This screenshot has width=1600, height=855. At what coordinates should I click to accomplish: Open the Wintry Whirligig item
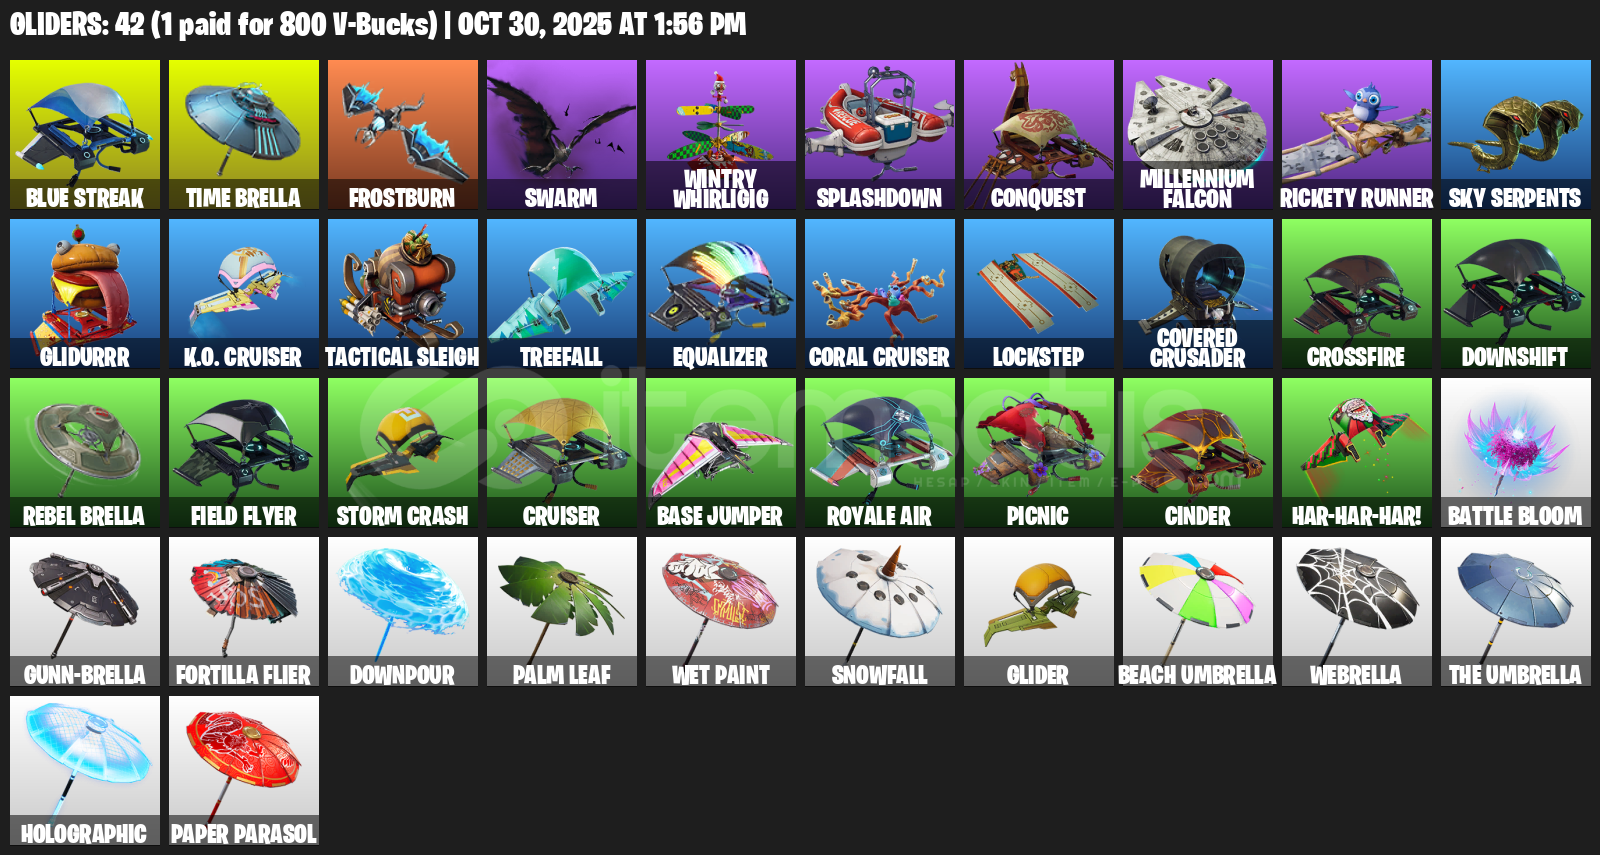(721, 135)
